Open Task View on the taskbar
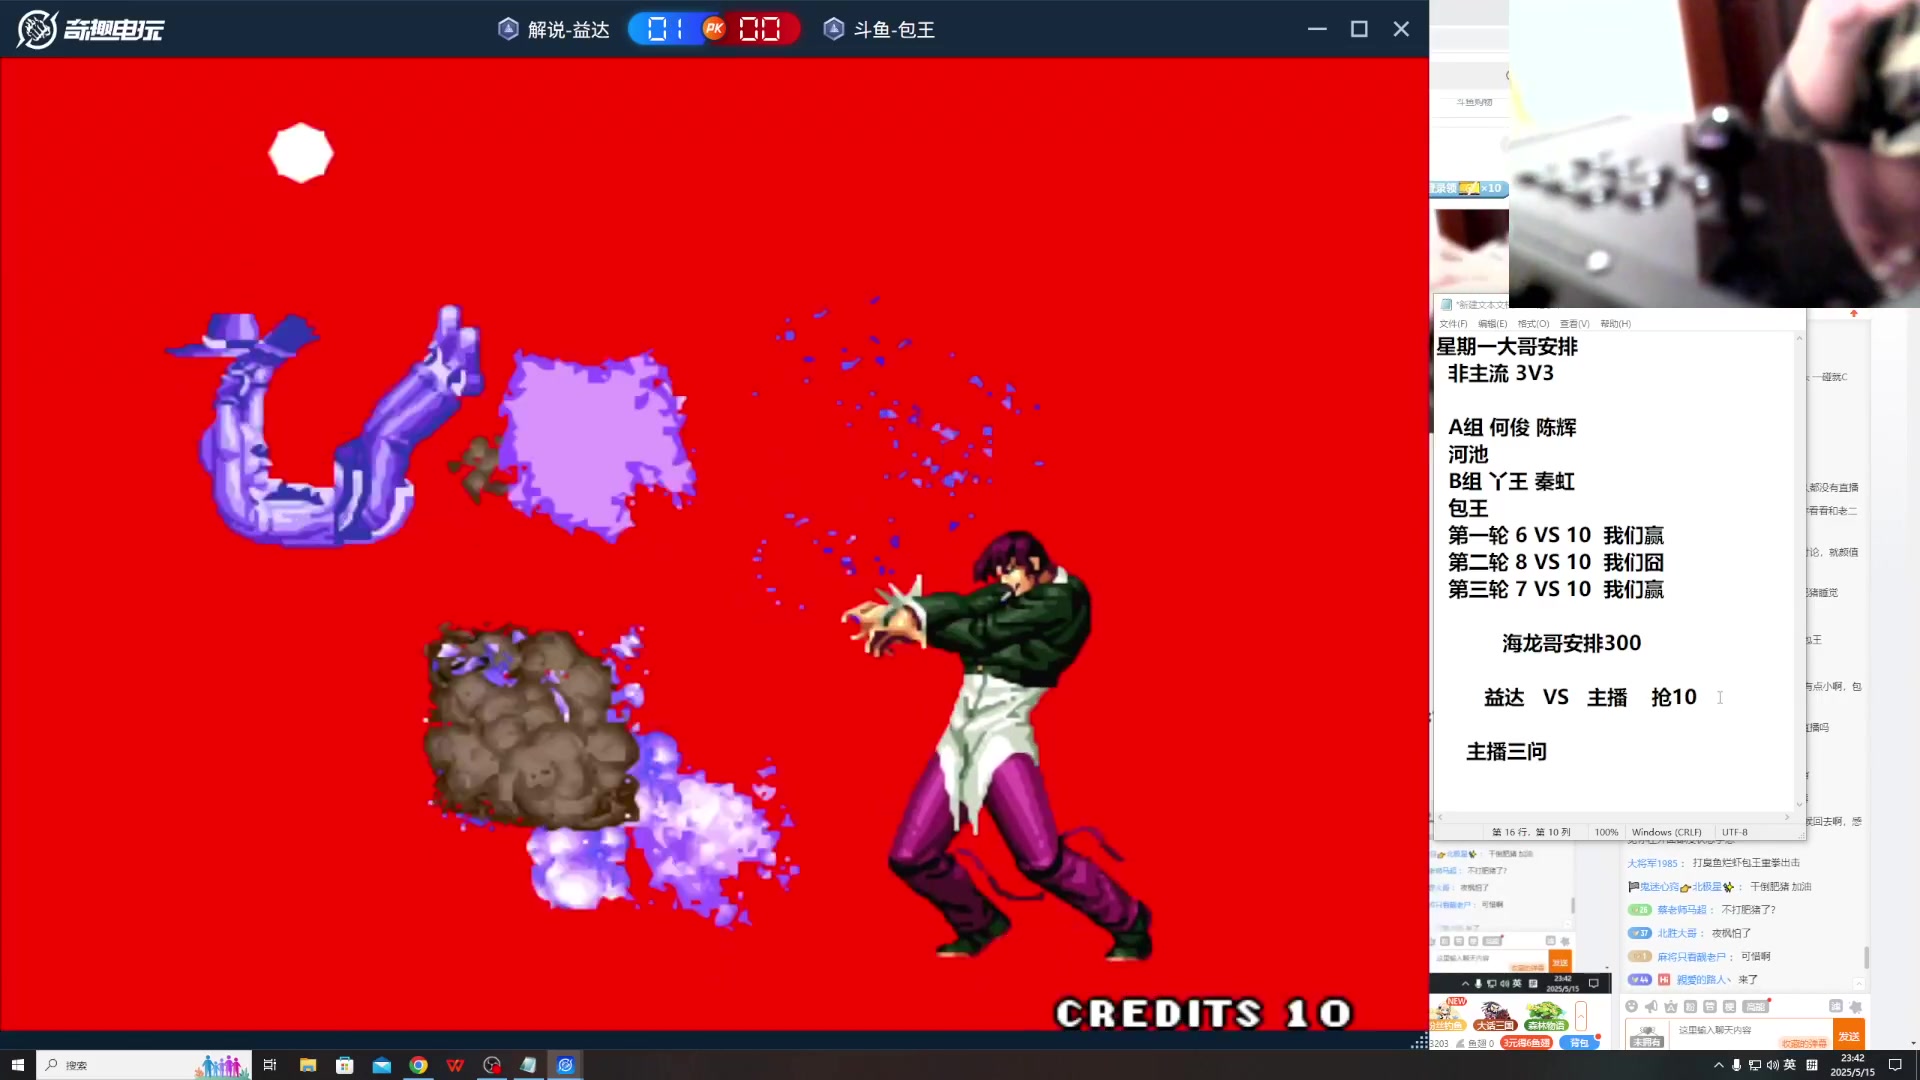The width and height of the screenshot is (1920, 1080). [x=269, y=1065]
